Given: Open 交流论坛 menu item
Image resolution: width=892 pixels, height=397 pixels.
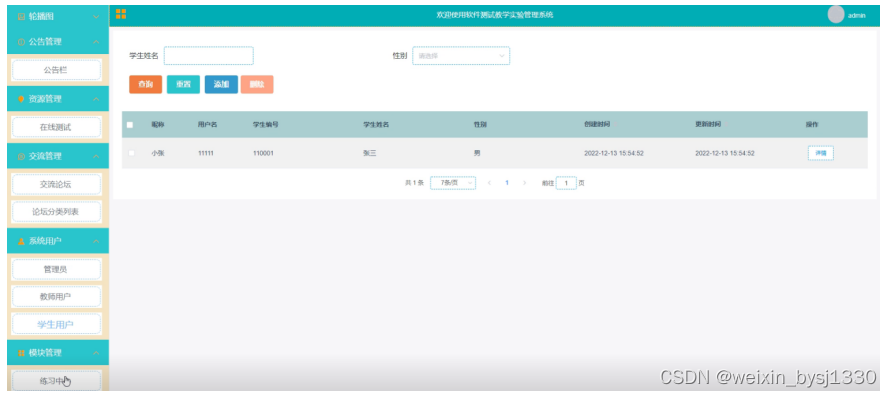Looking at the screenshot, I should click(56, 184).
